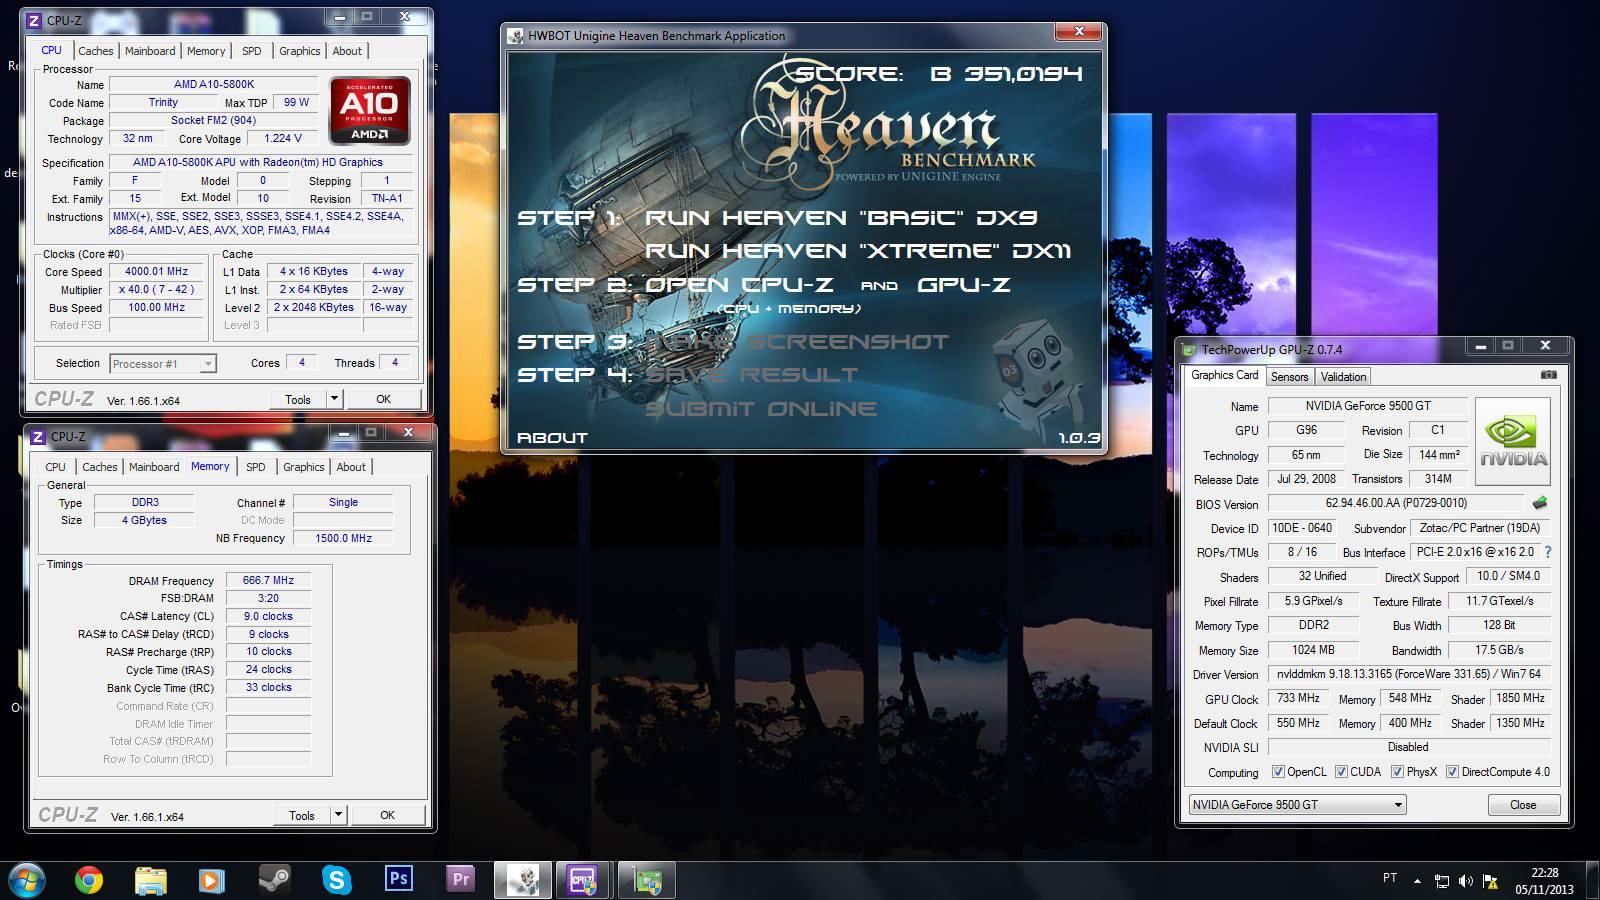Click GPU-Z title bar app icon
Viewport: 1600px width, 900px height.
(x=1189, y=349)
